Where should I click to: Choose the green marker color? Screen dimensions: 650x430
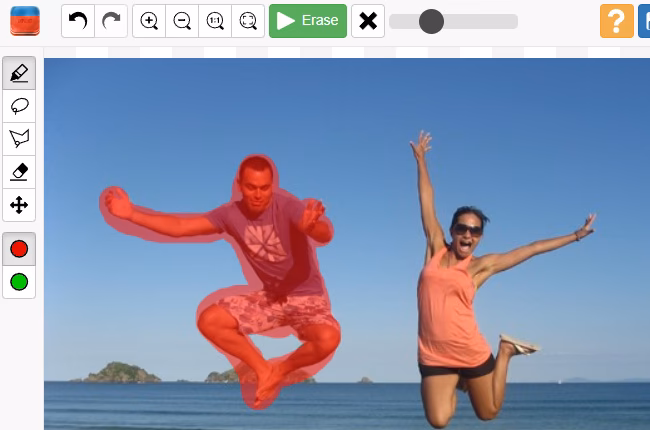coord(19,282)
